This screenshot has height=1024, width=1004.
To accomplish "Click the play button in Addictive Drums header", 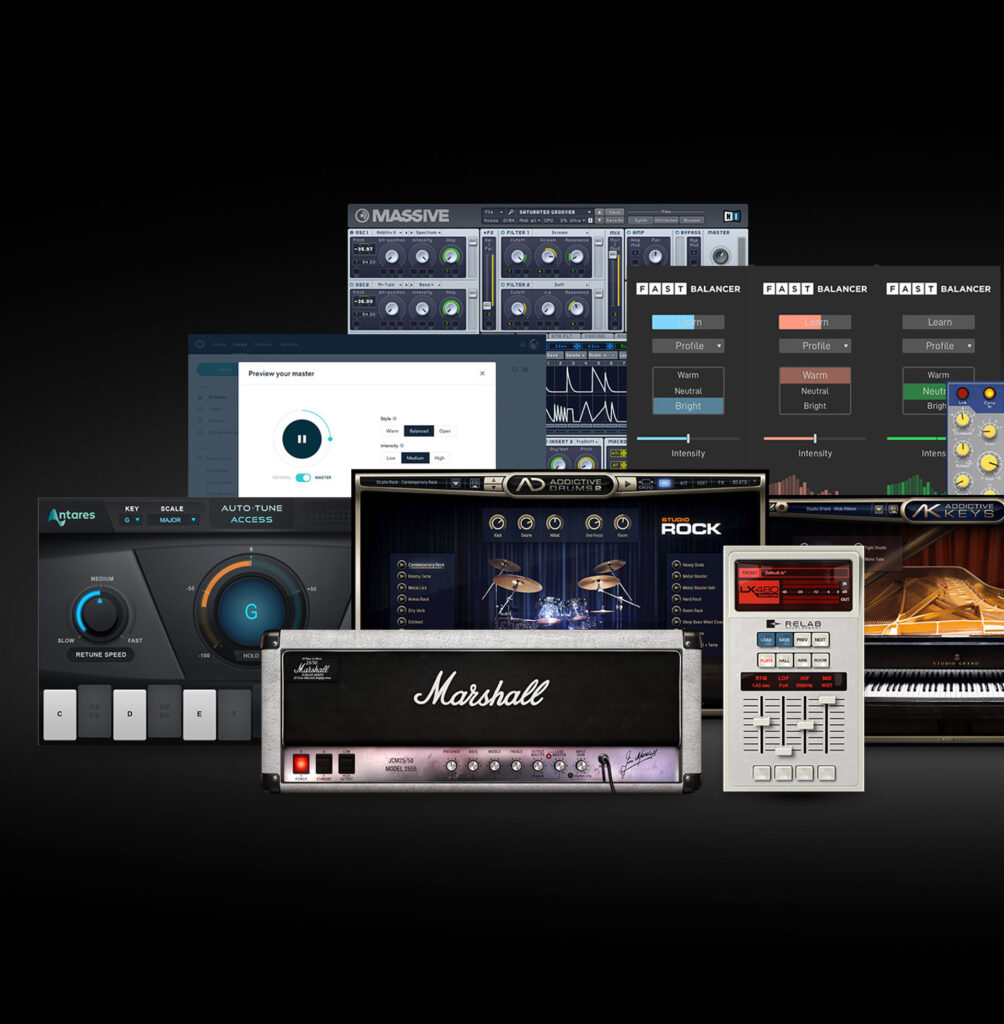I will 625,483.
